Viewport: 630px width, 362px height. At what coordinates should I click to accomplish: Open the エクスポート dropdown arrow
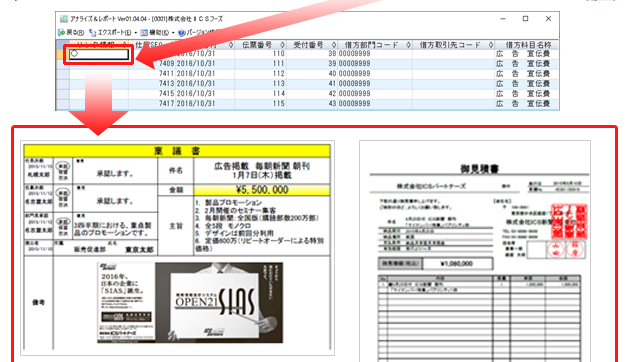135,33
